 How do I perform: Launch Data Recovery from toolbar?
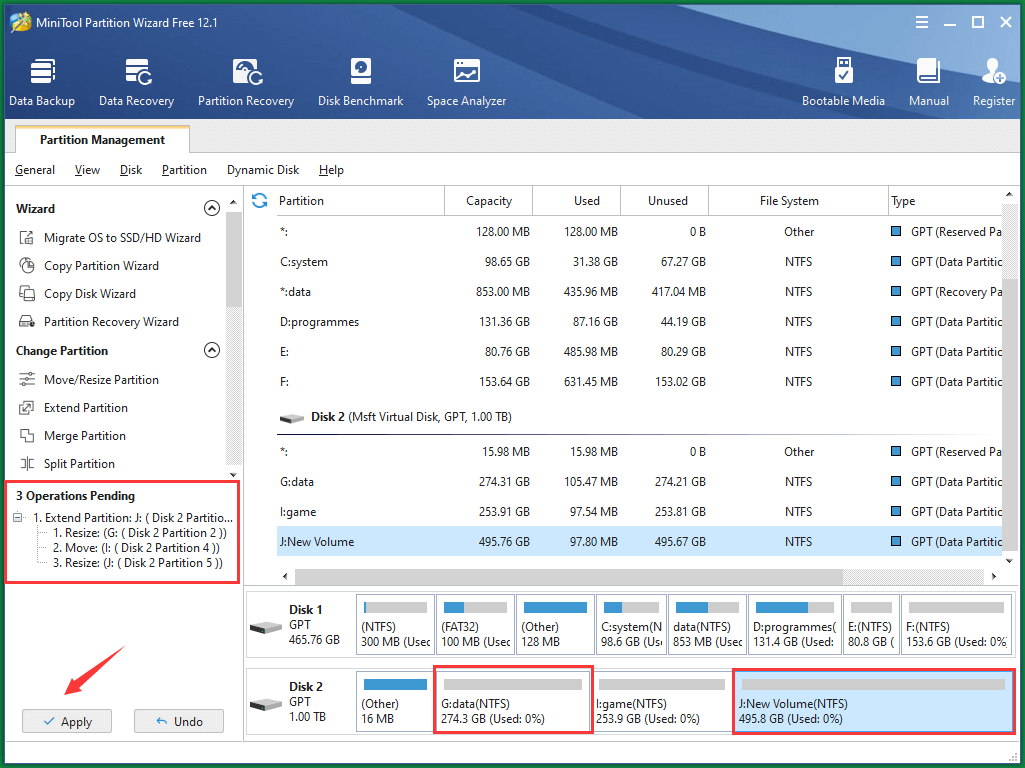point(137,82)
